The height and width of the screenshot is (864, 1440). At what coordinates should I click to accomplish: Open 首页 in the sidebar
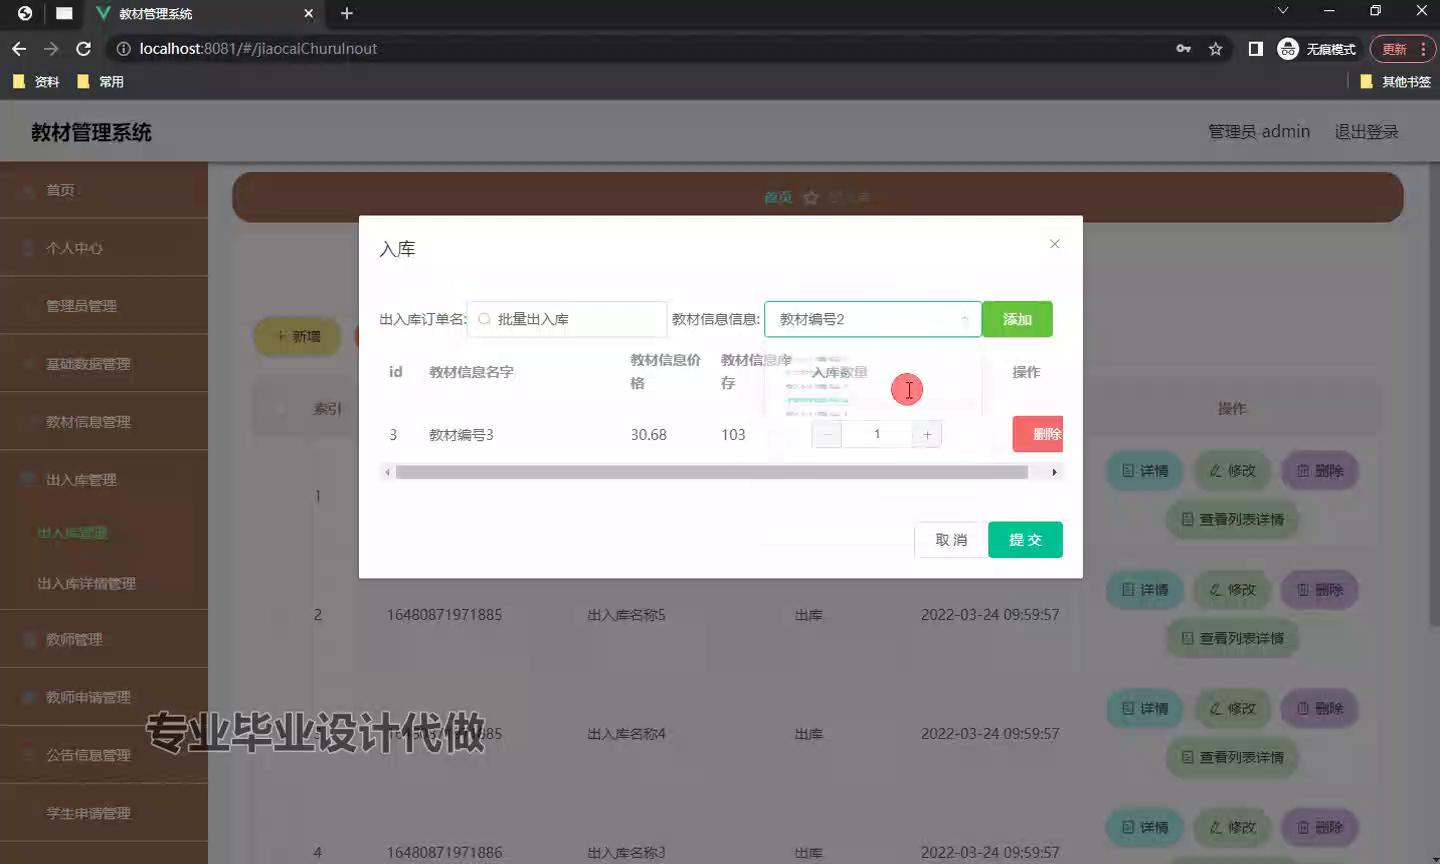pos(104,190)
